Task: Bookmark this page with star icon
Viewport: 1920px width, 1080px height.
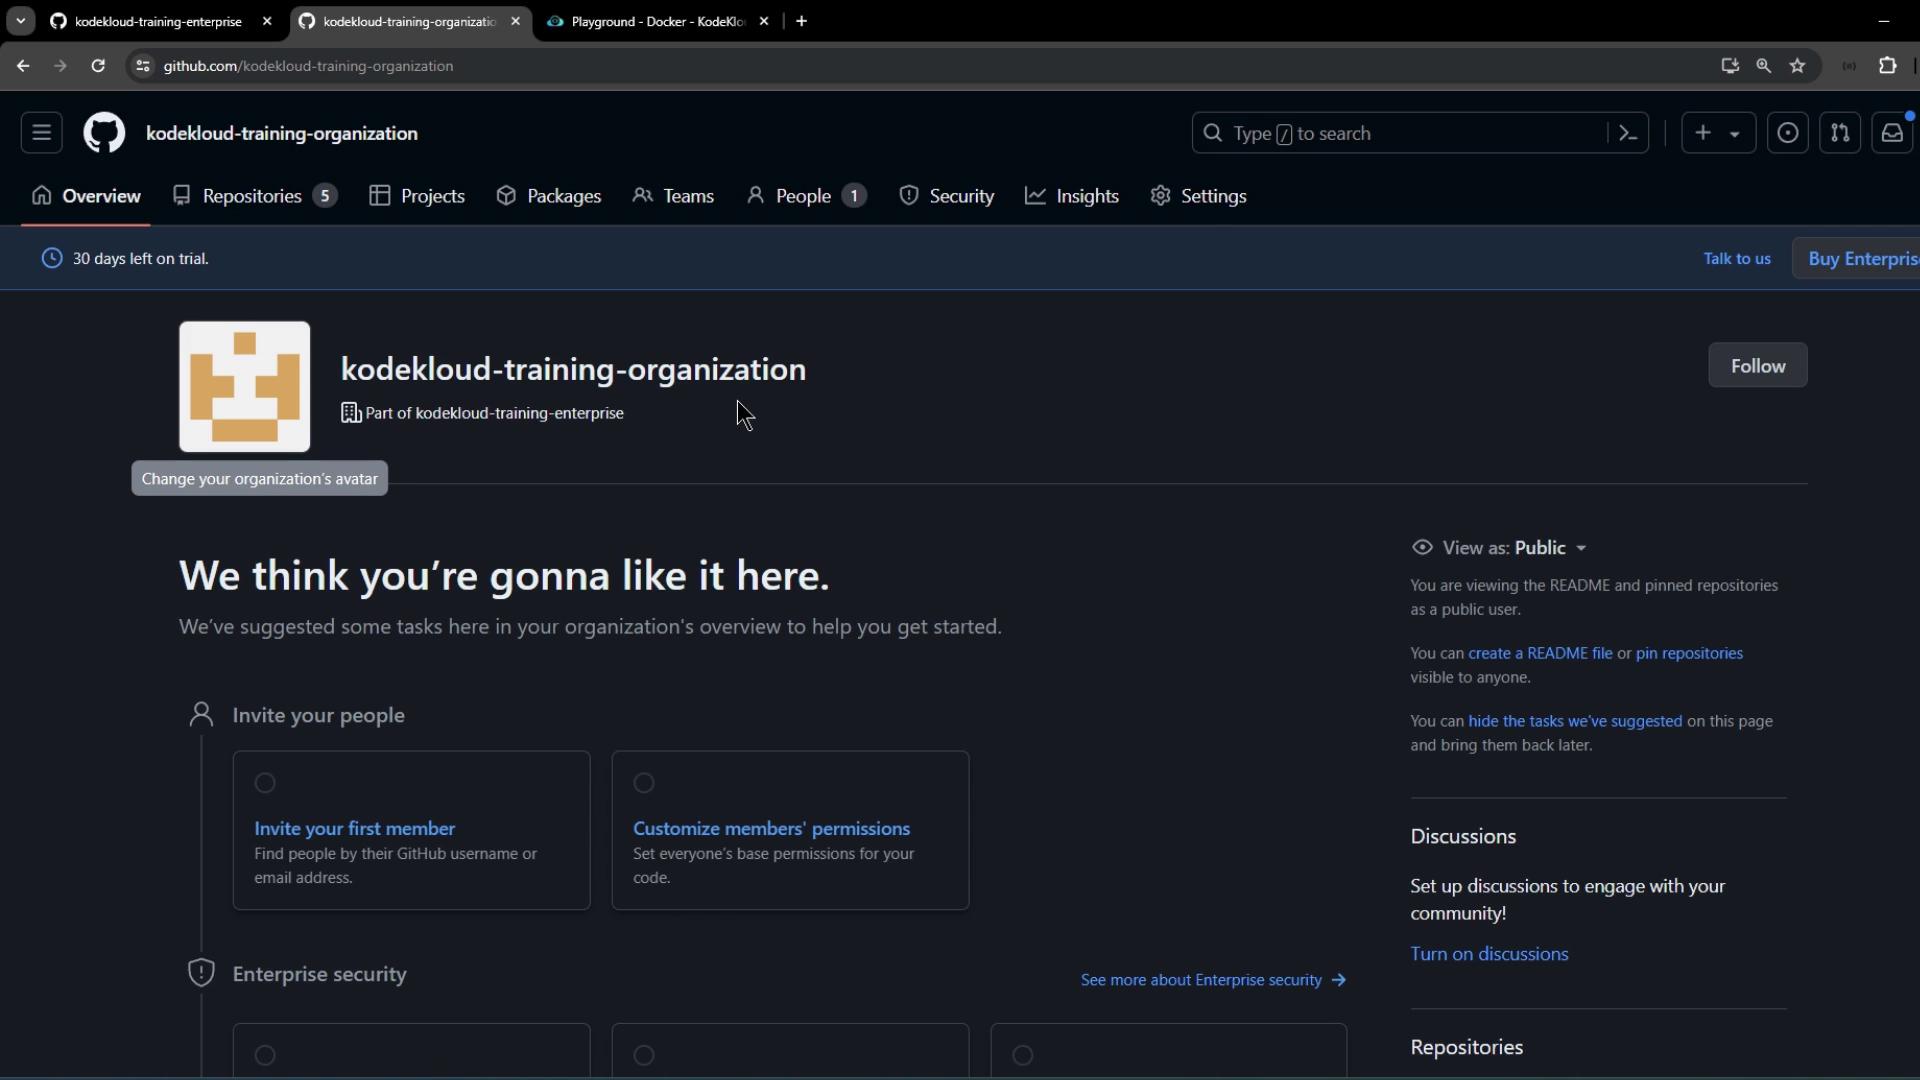Action: click(1797, 66)
